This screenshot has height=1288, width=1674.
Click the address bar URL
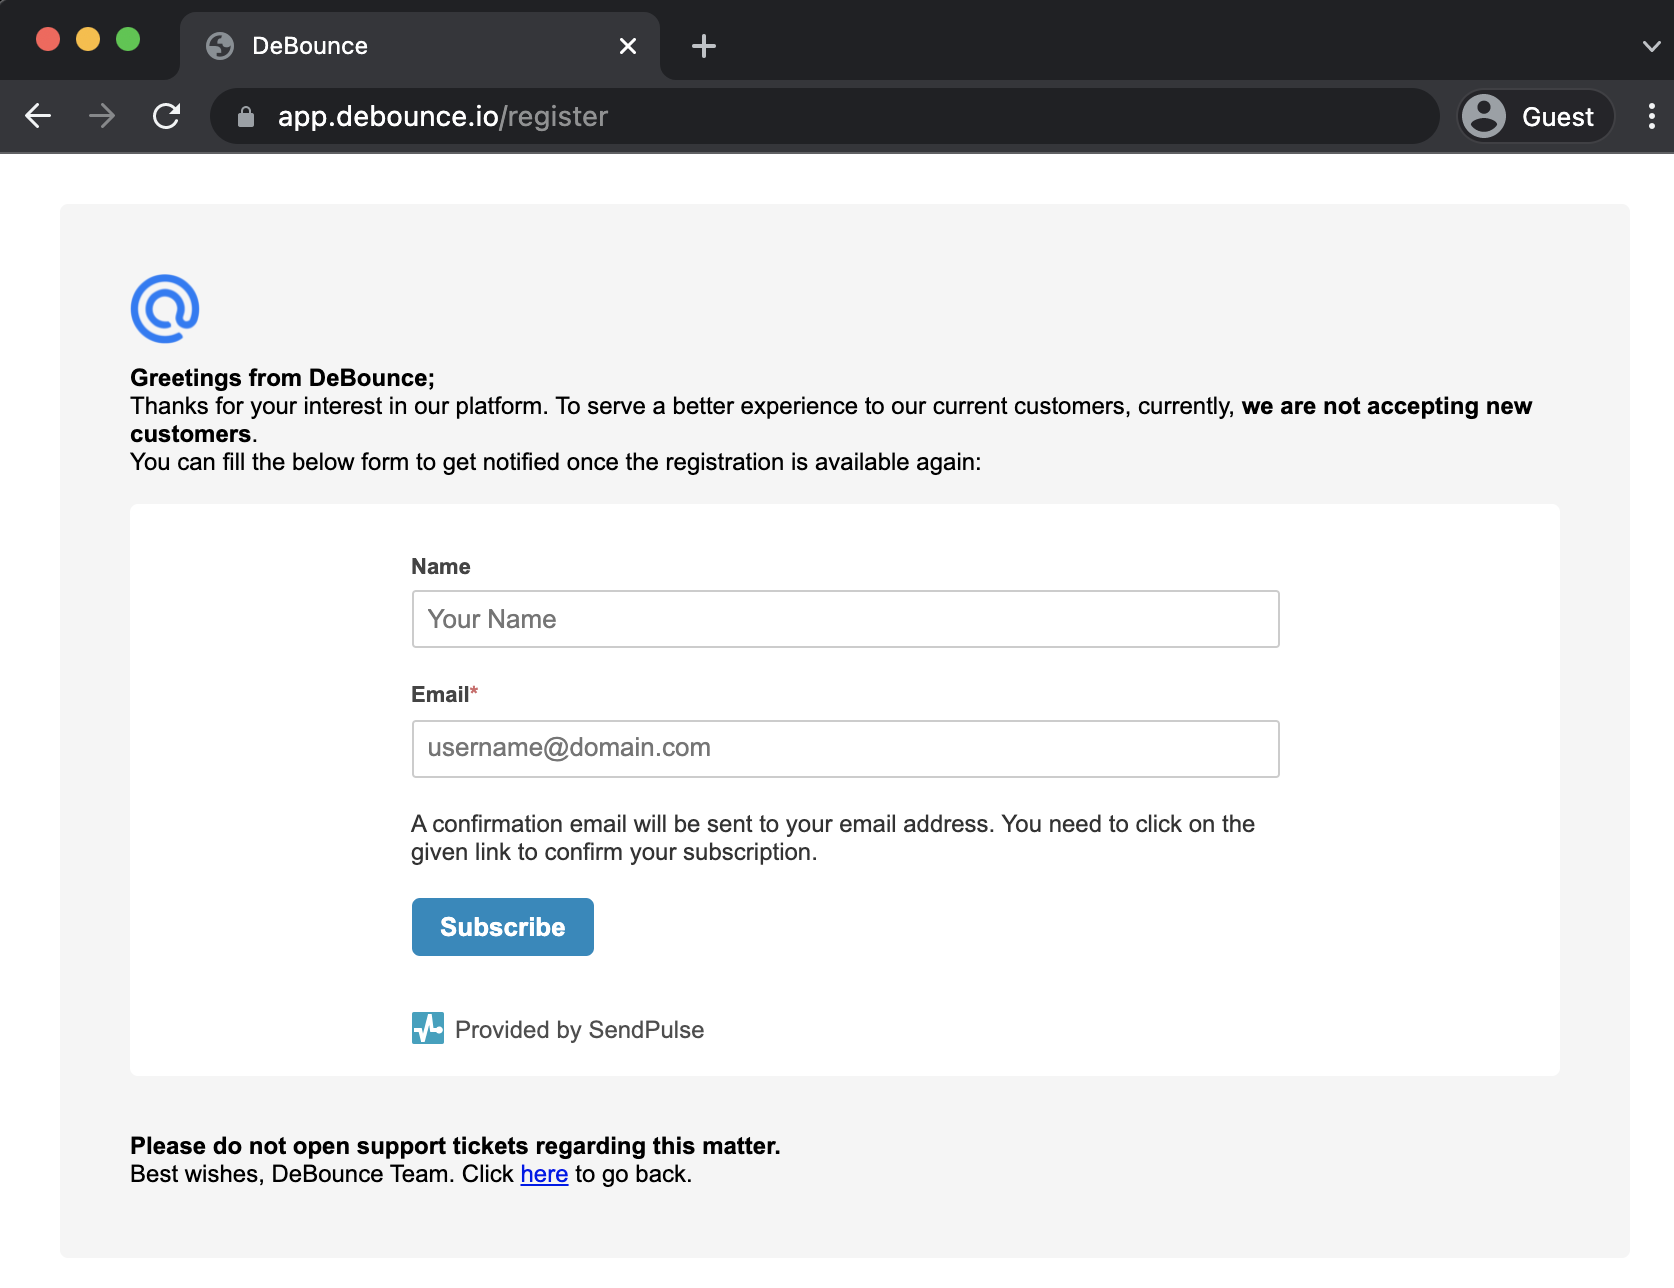coord(443,117)
